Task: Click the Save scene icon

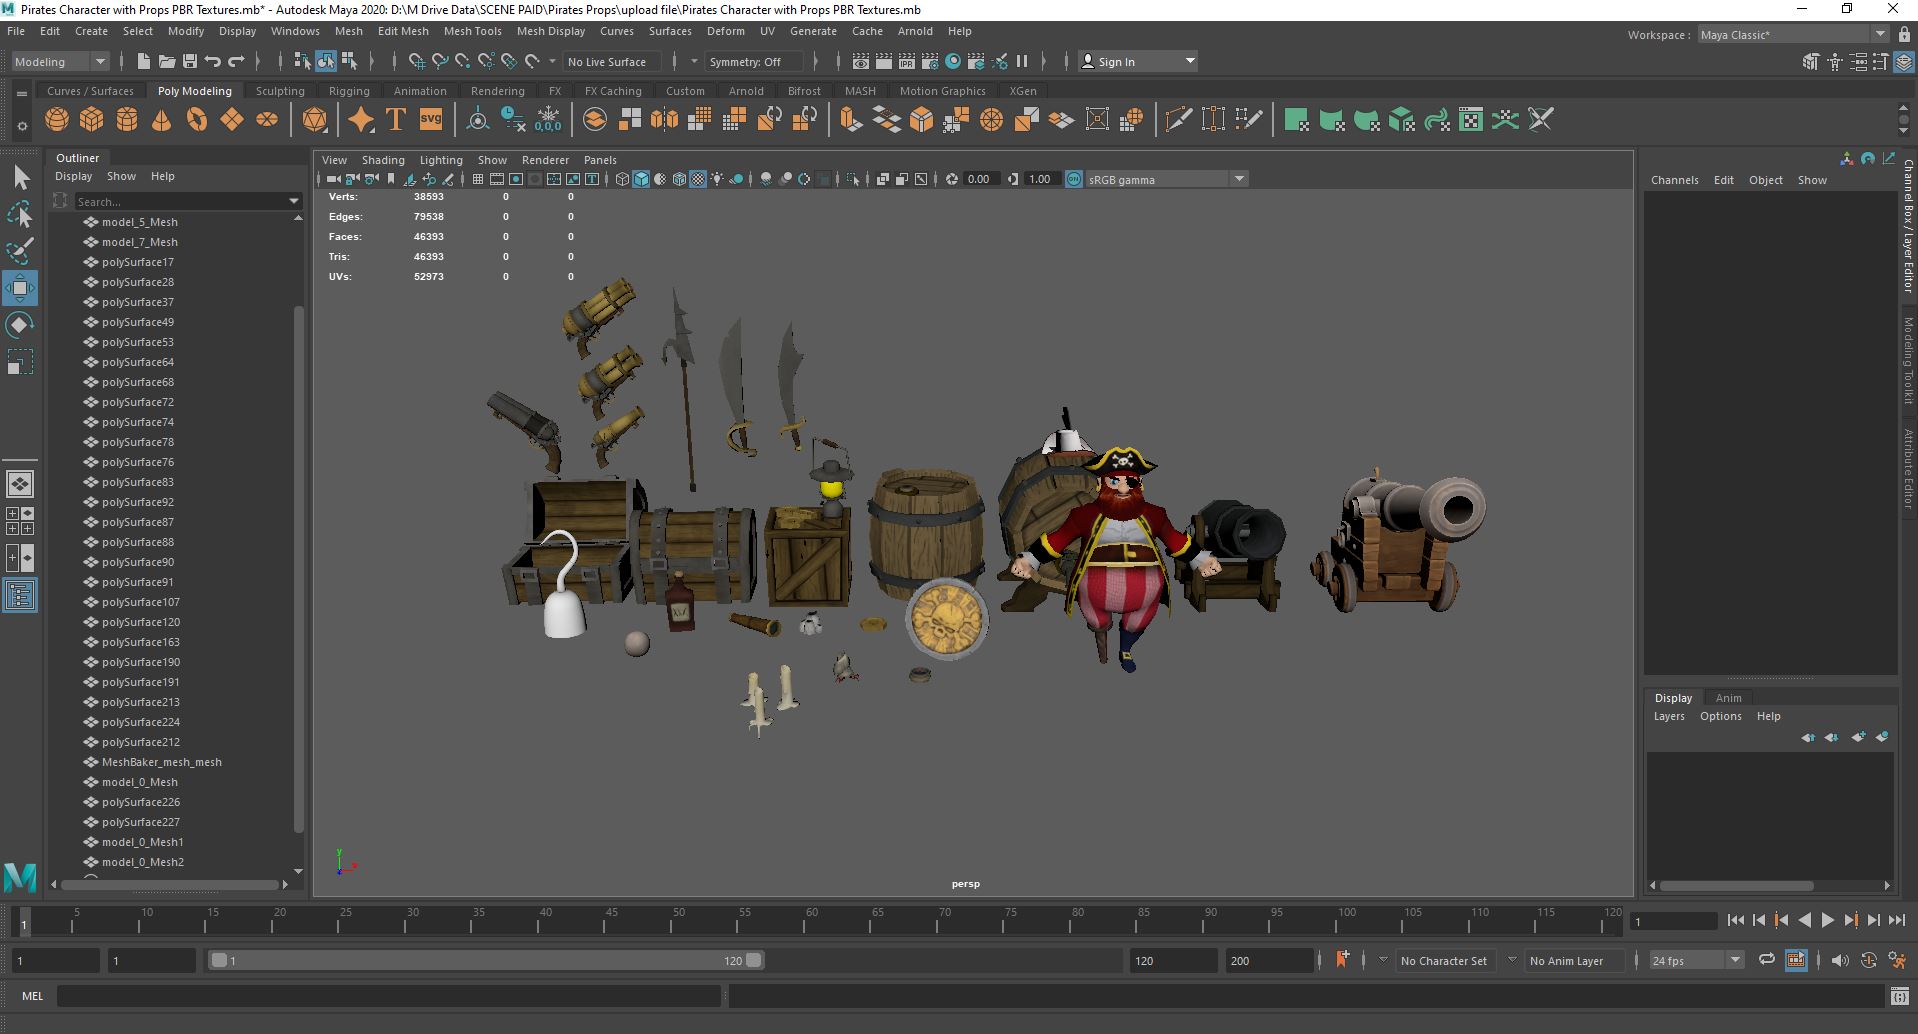Action: 190,62
